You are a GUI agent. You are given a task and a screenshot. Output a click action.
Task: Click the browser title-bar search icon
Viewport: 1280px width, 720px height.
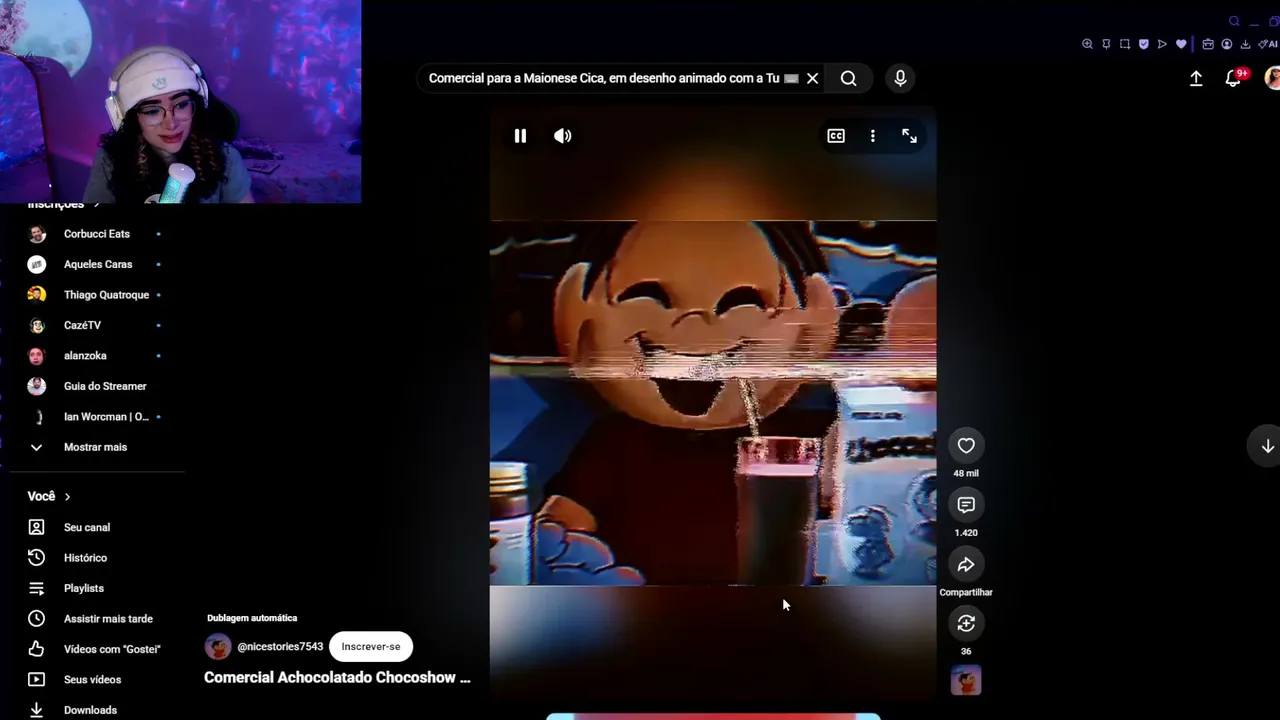1234,21
